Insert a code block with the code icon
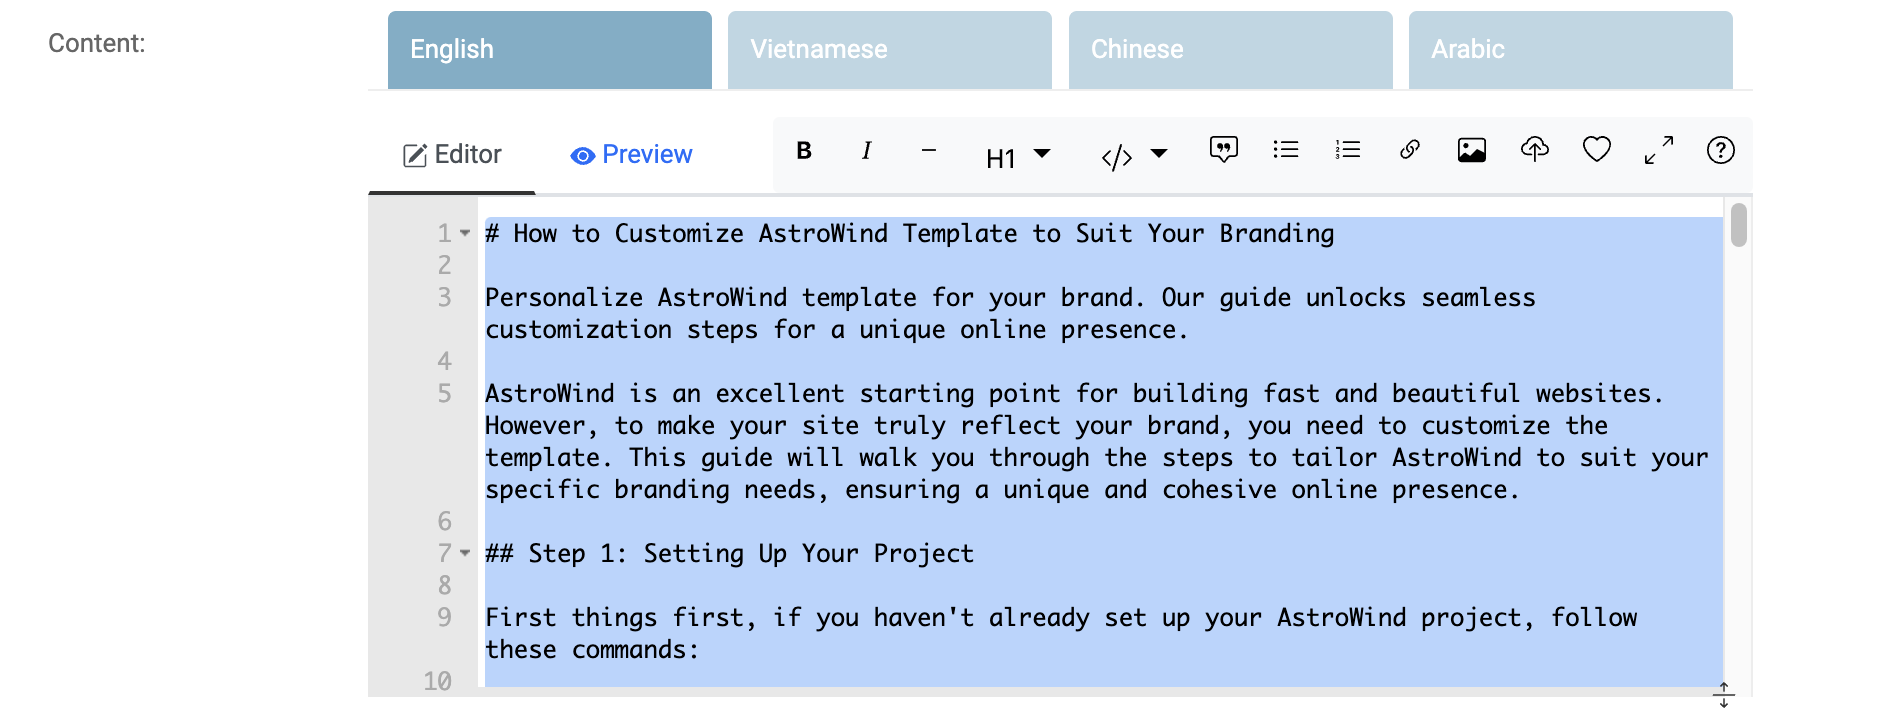The image size is (1900, 726). click(x=1117, y=157)
